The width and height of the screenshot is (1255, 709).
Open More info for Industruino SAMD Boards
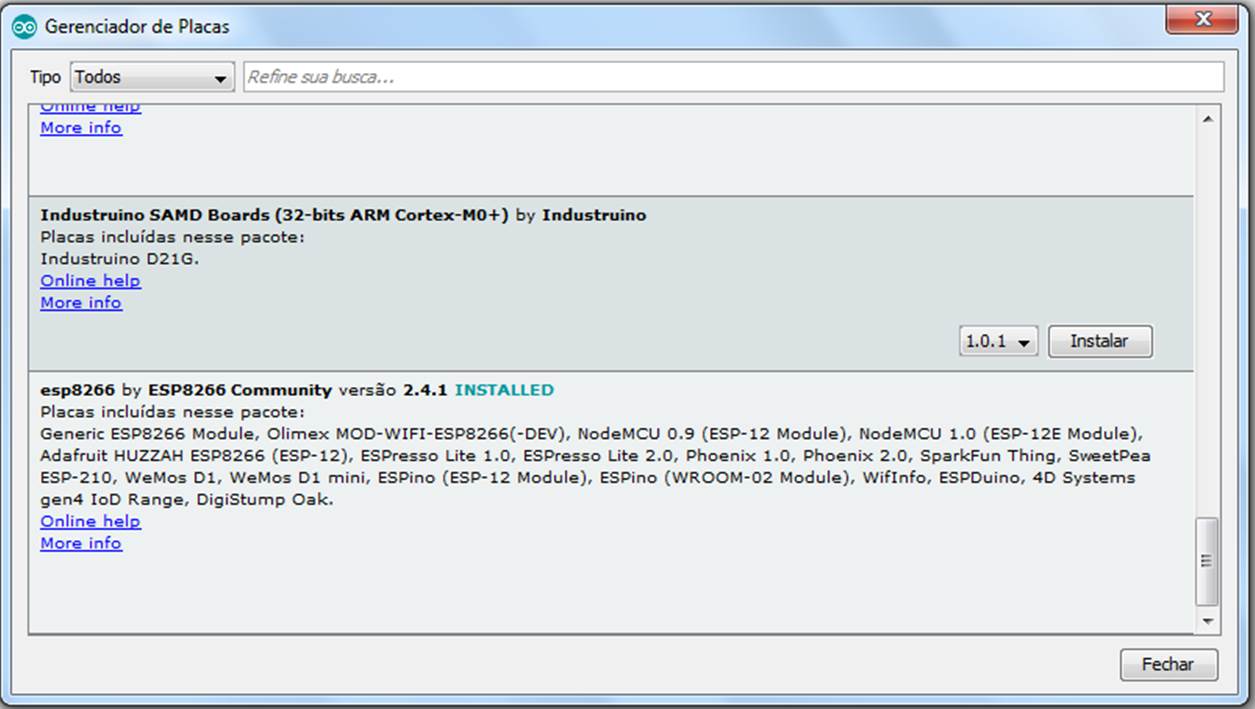click(80, 302)
